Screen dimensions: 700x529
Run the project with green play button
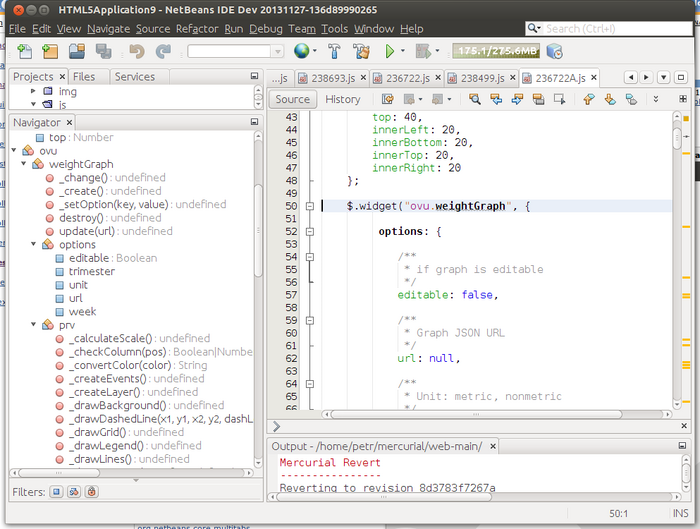pyautogui.click(x=389, y=51)
